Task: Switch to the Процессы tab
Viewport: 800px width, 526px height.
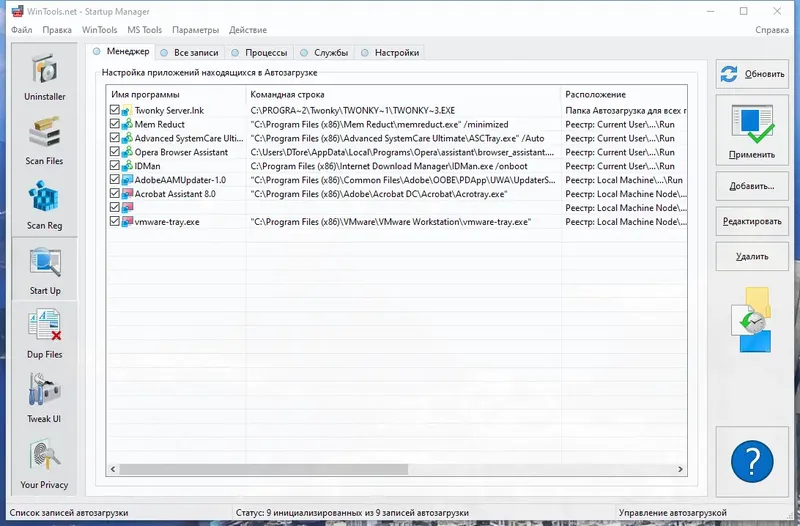Action: (260, 53)
